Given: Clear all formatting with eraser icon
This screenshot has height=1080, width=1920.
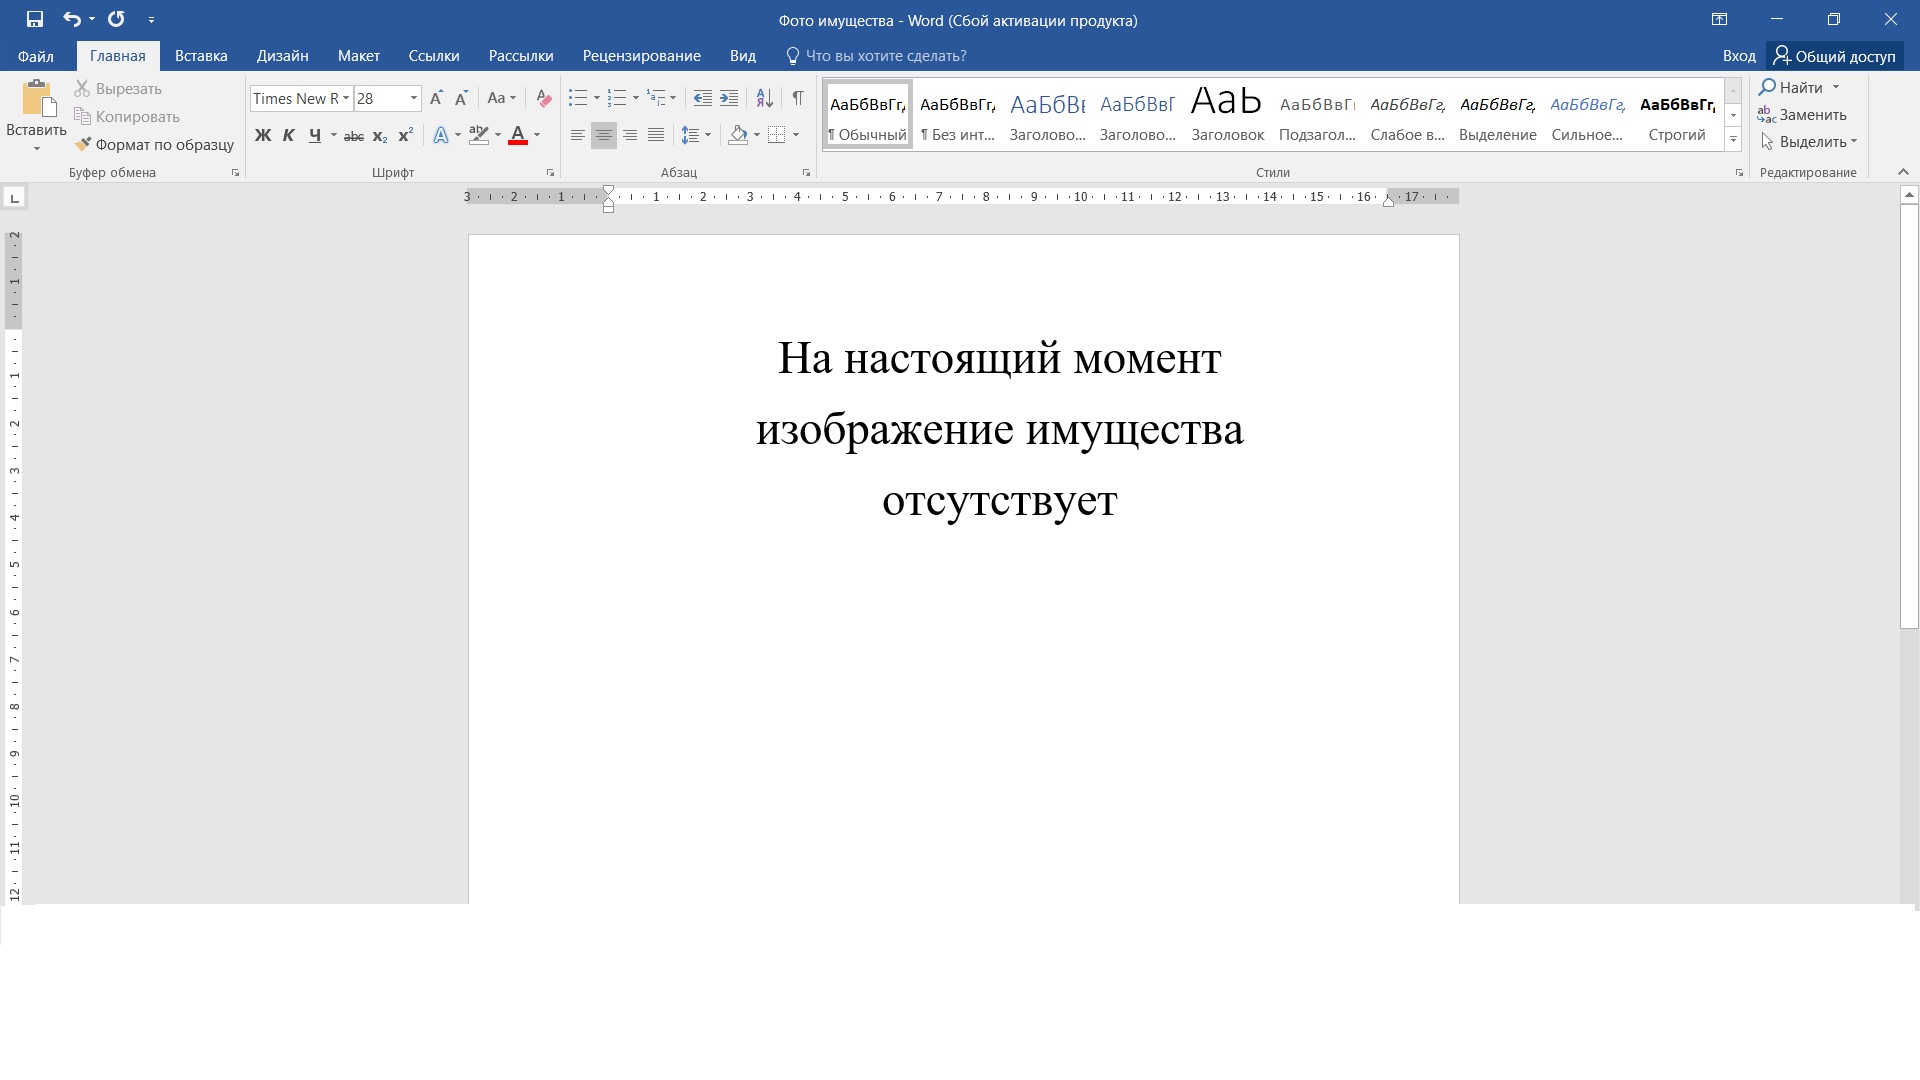Looking at the screenshot, I should (x=544, y=98).
